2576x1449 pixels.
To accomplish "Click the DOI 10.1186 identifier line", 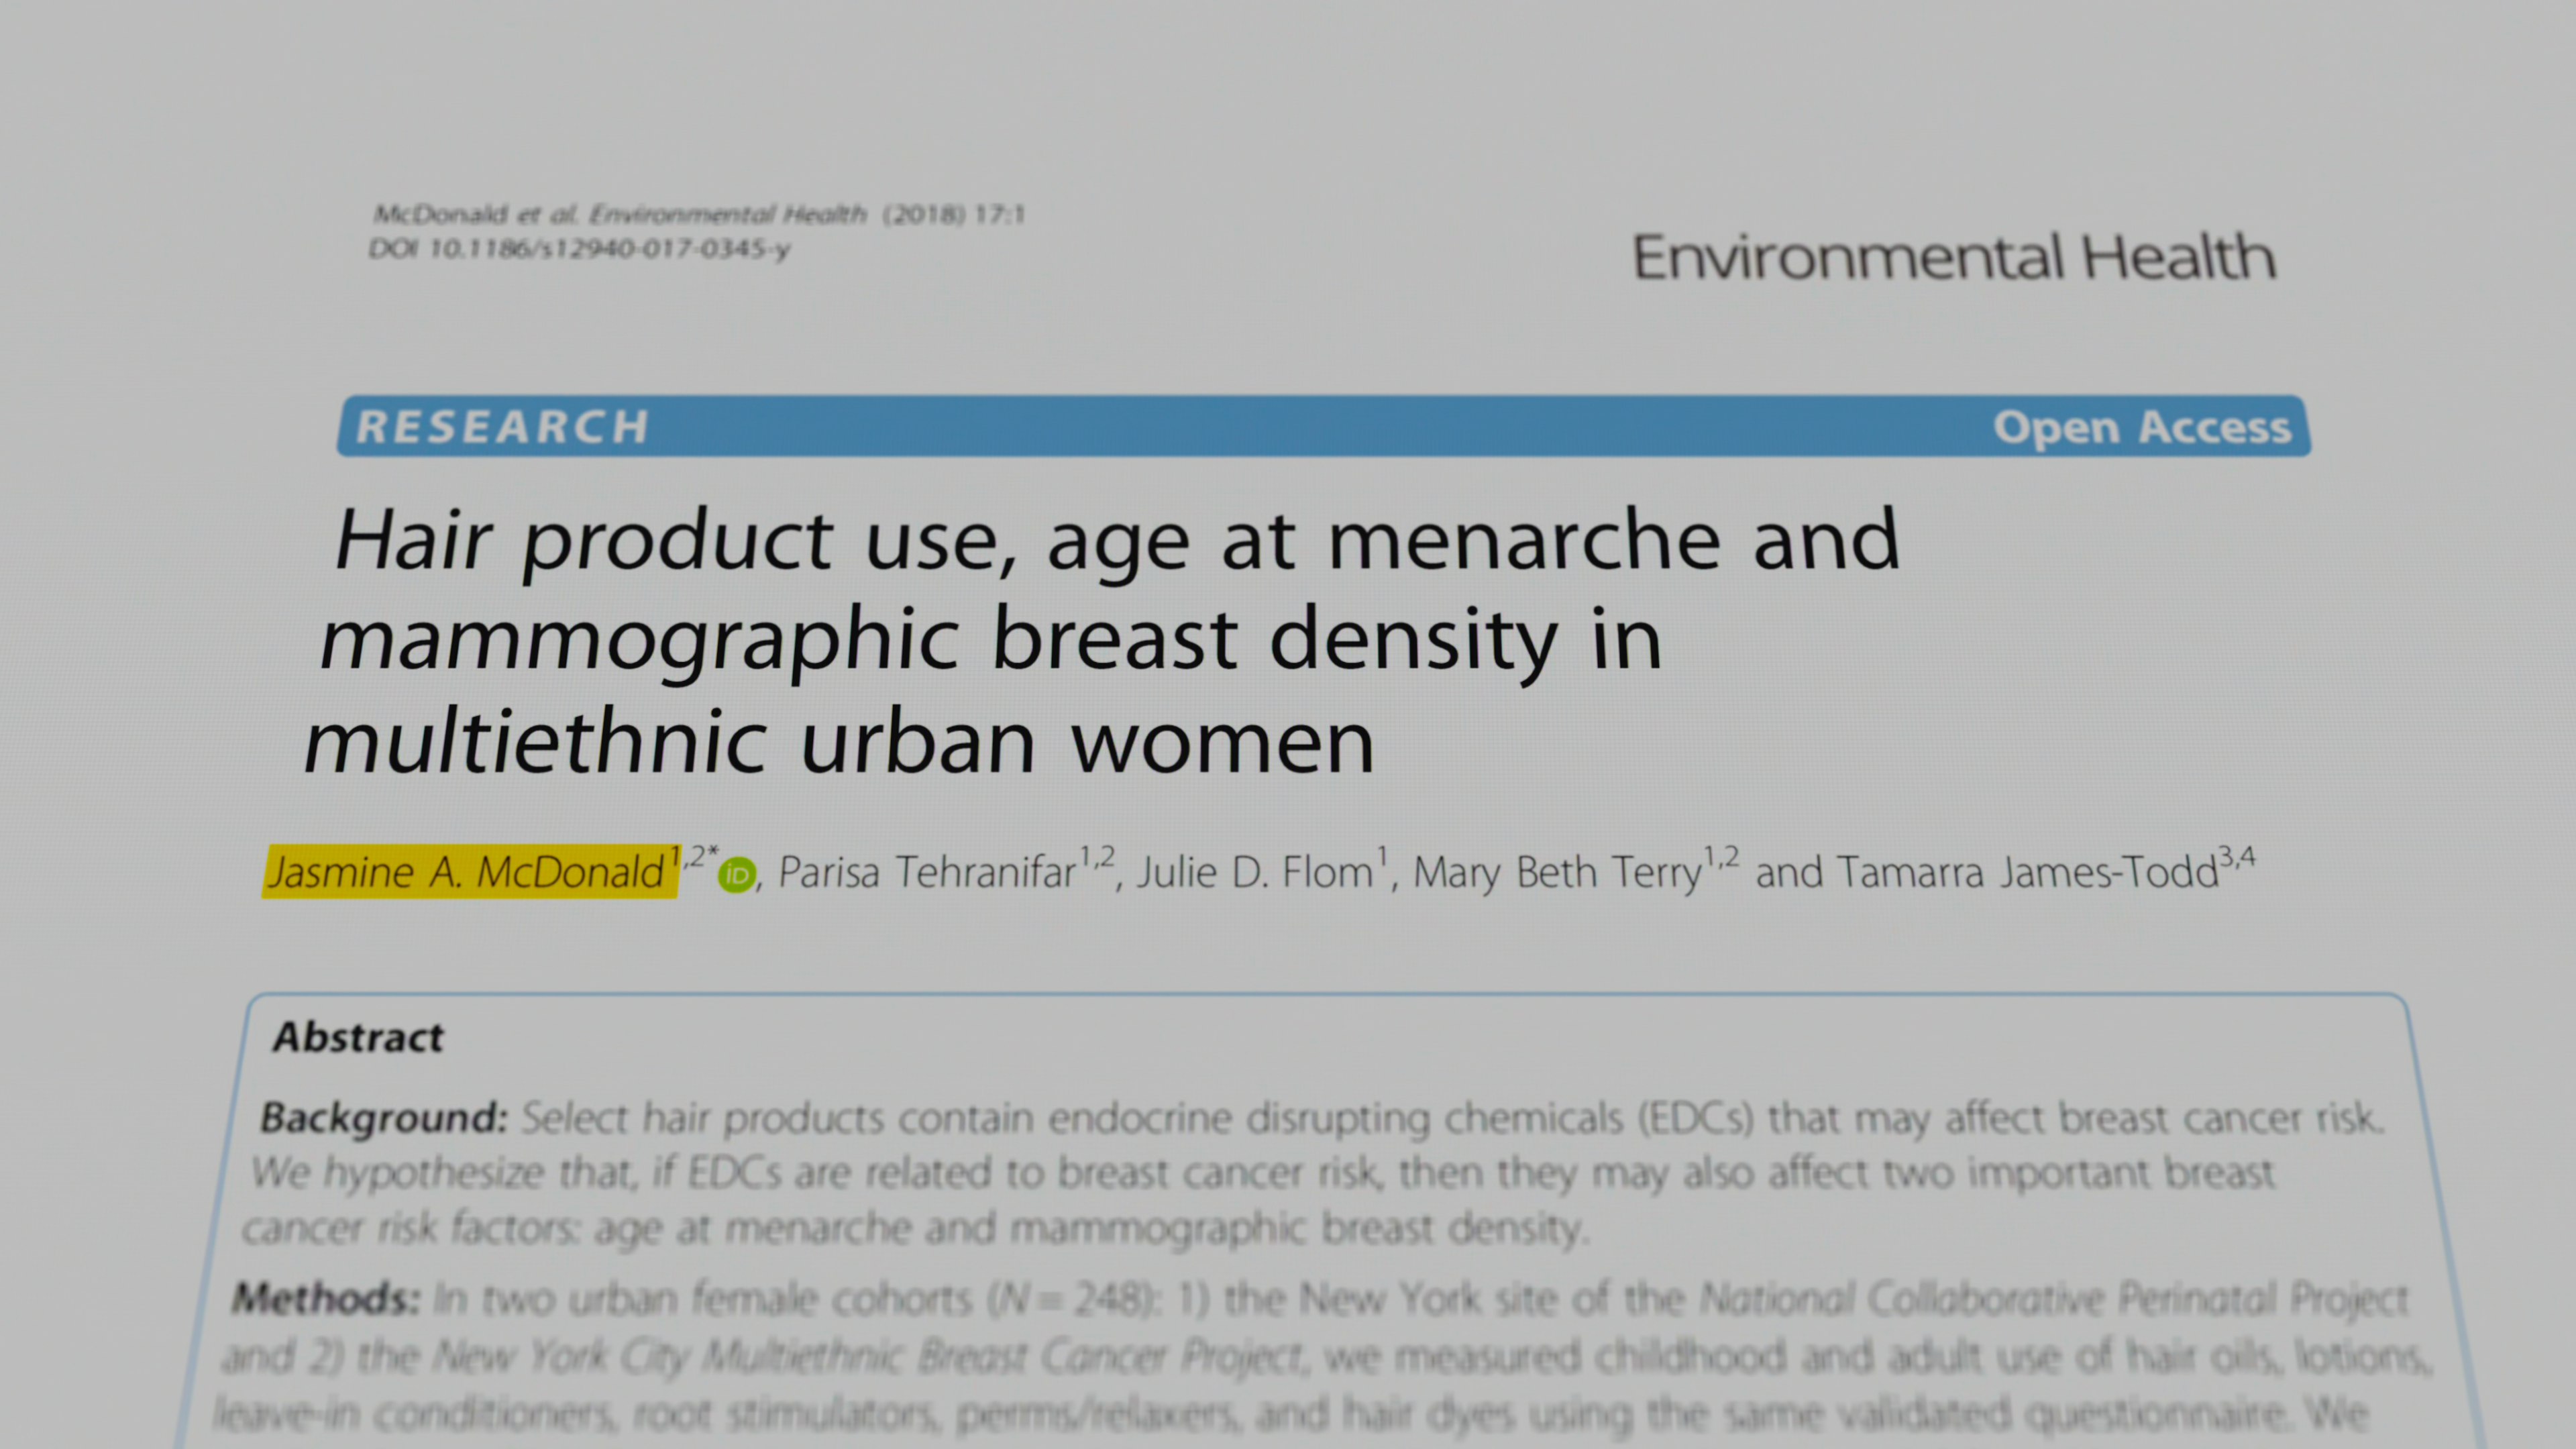I will click(579, 248).
